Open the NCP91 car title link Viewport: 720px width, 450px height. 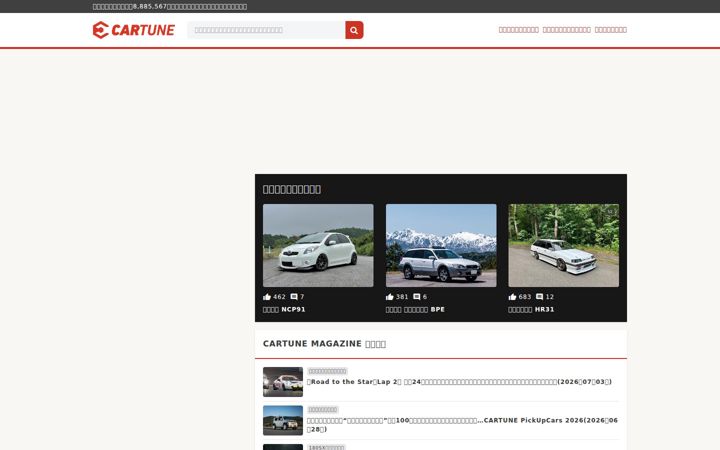pos(284,309)
